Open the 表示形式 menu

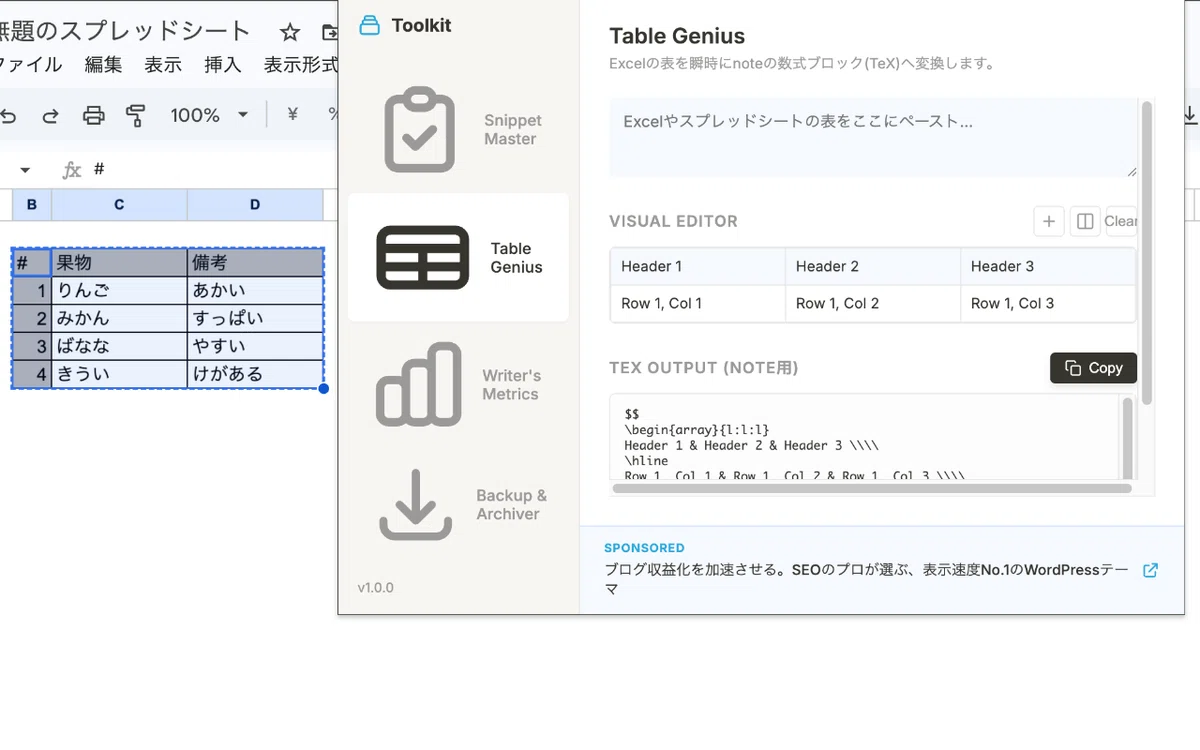point(300,65)
